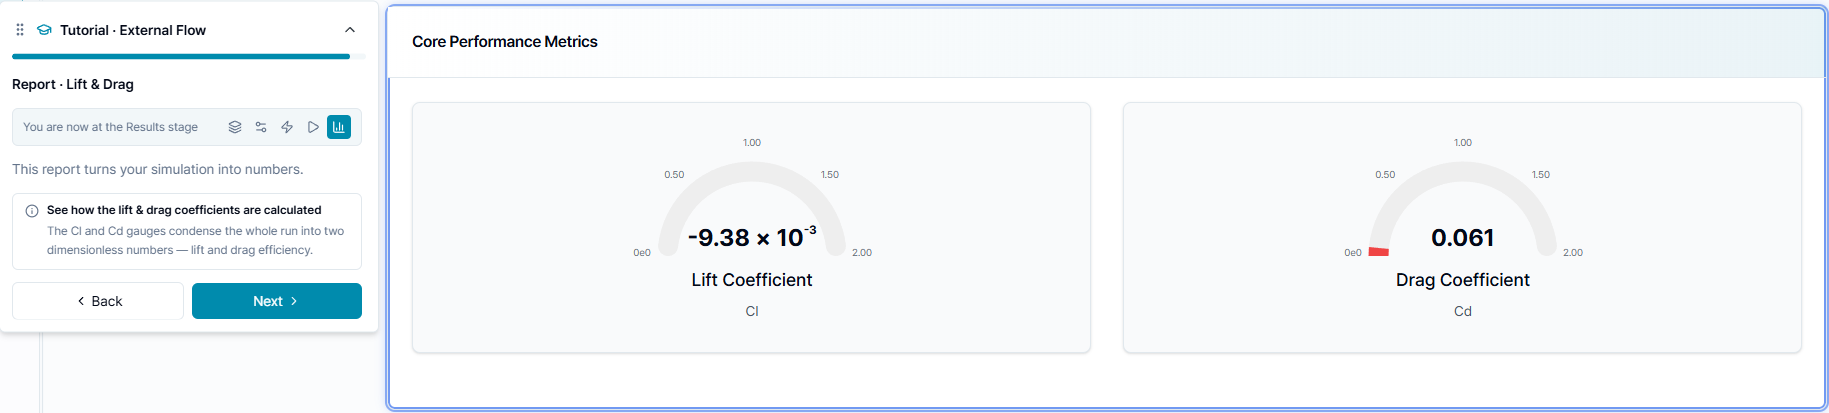Select the bar chart Results stage icon
The width and height of the screenshot is (1829, 413).
pos(339,127)
